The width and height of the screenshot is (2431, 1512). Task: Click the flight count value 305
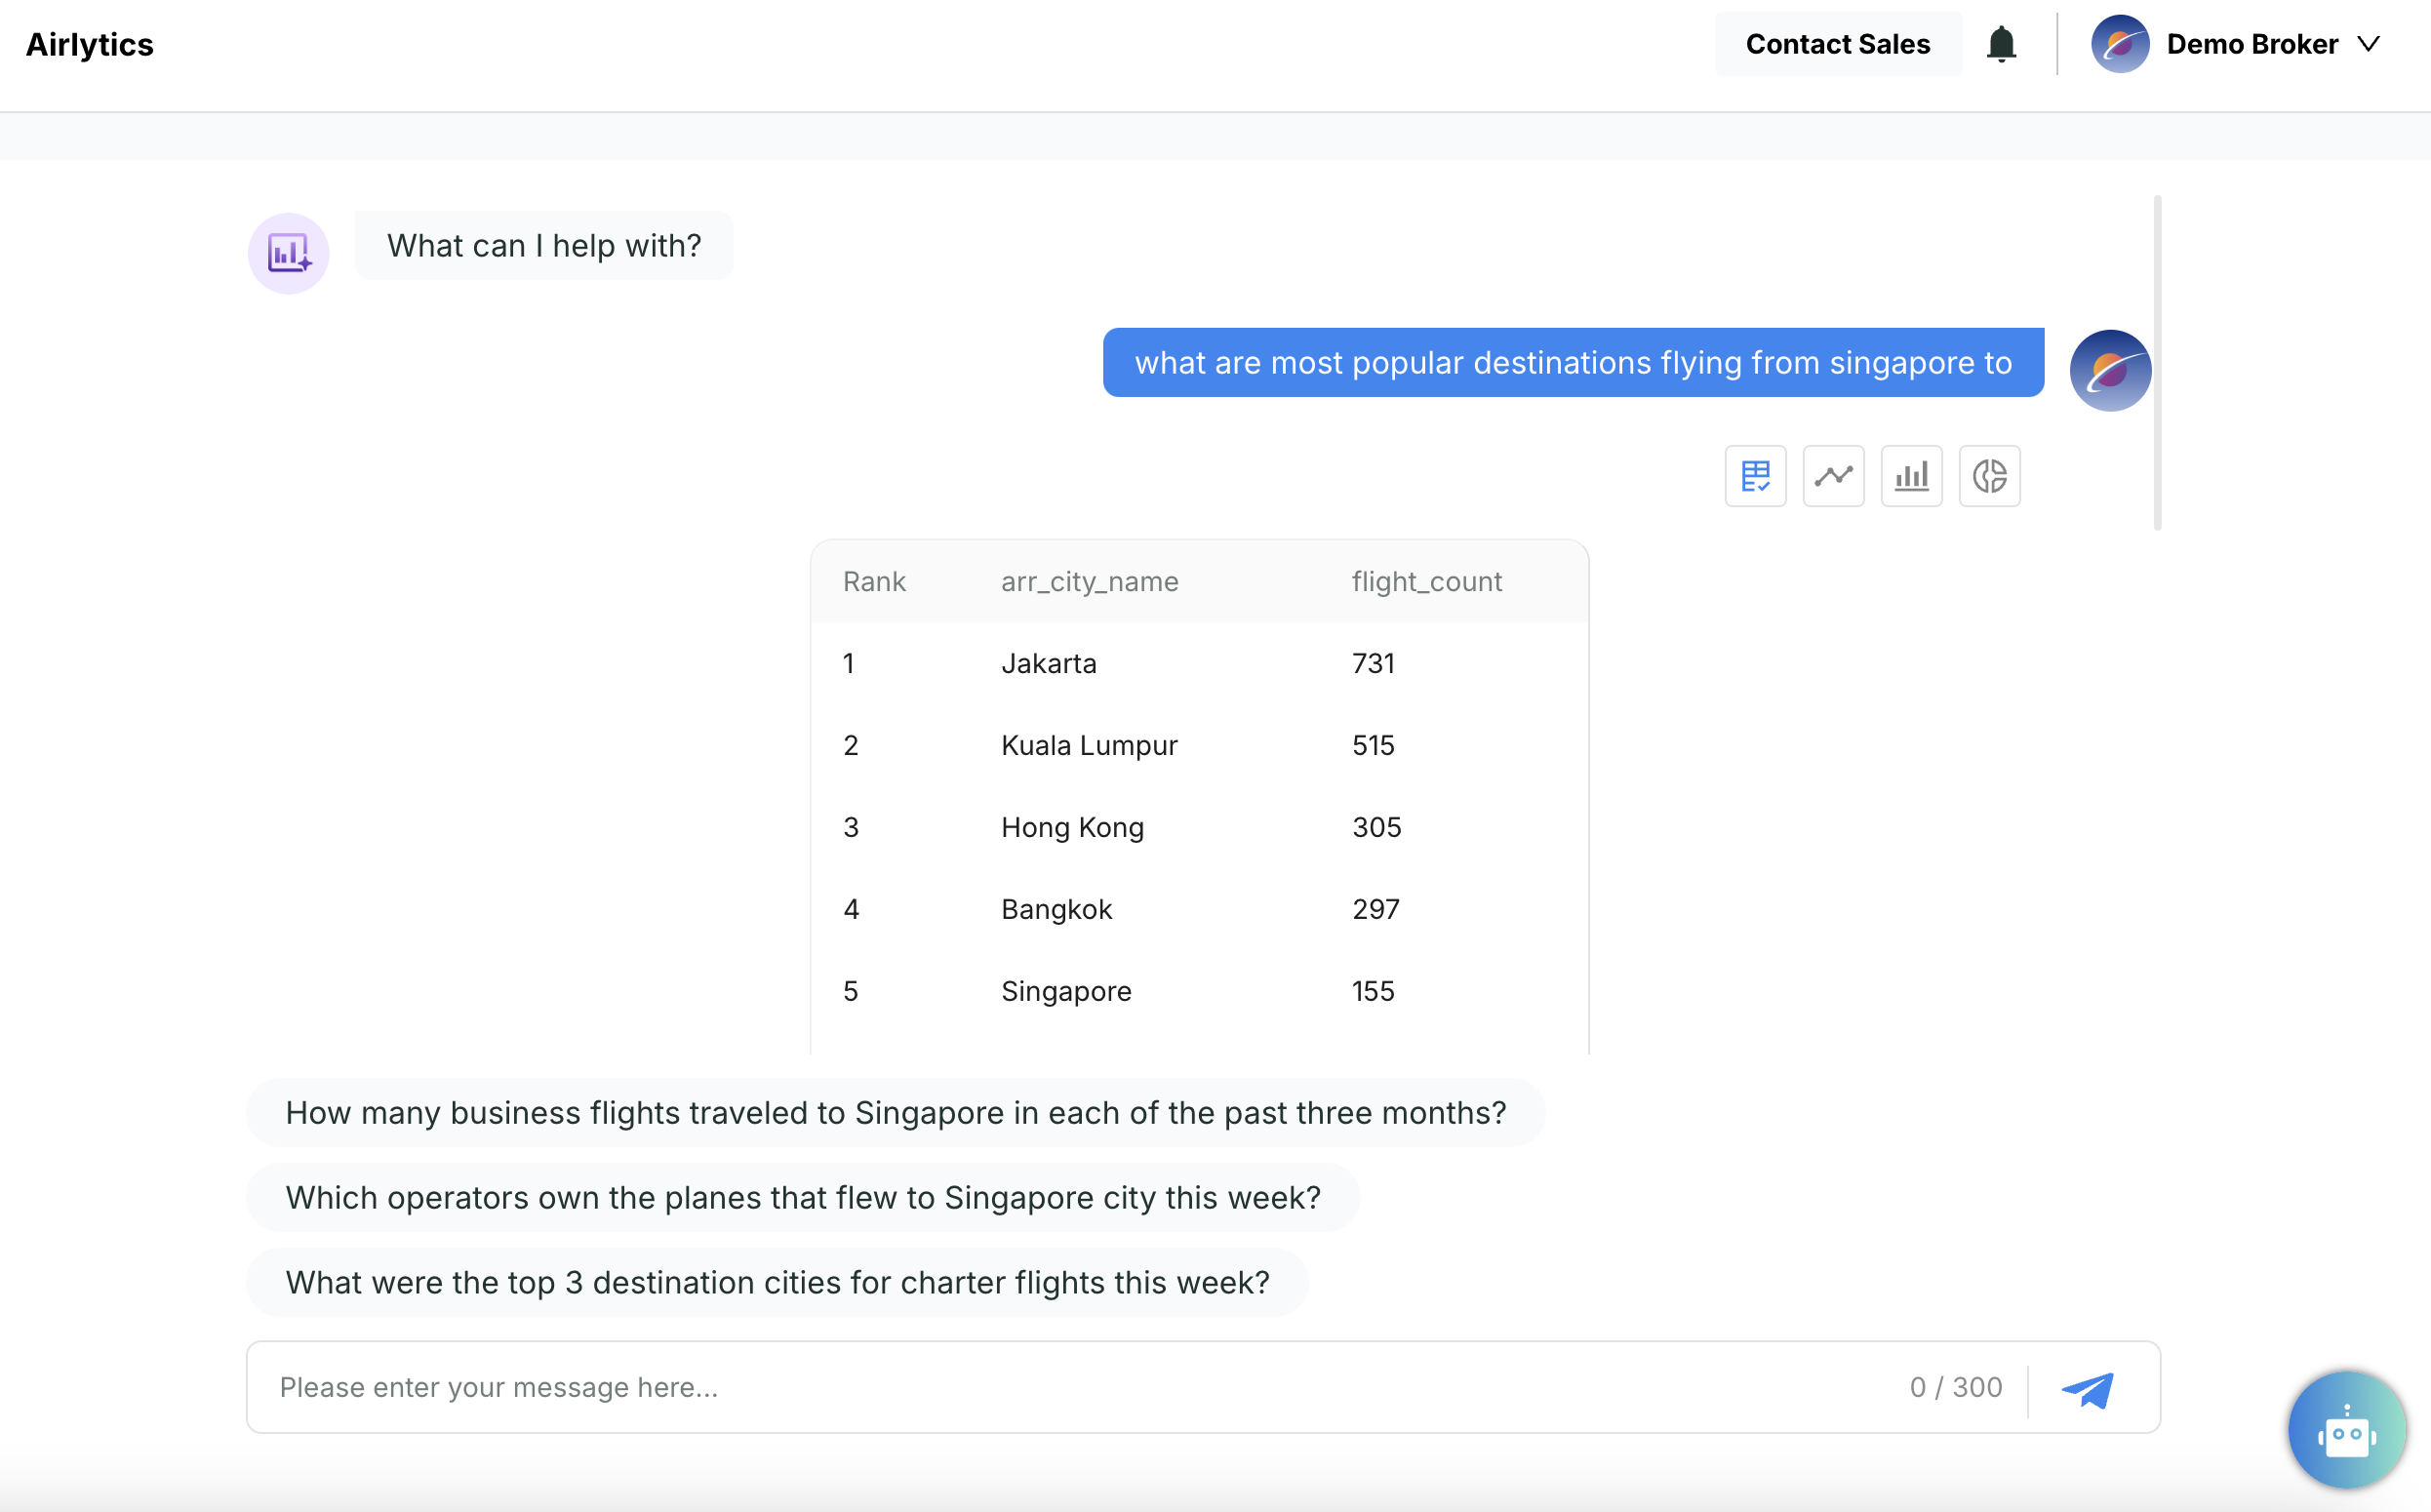(x=1376, y=828)
